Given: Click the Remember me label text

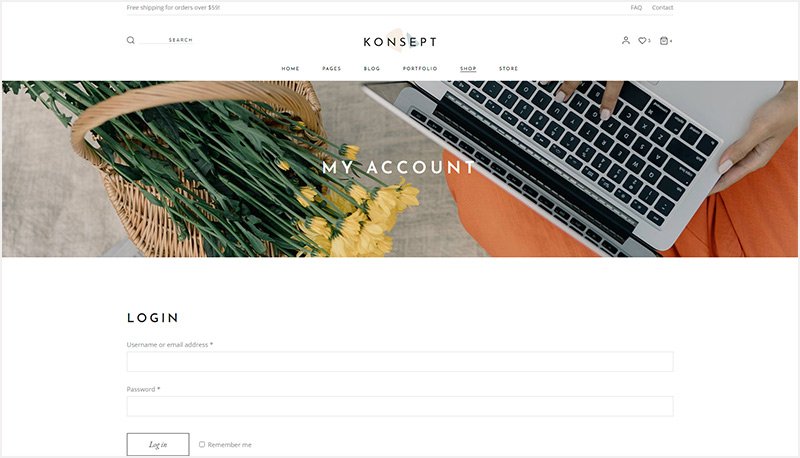Looking at the screenshot, I should [x=230, y=445].
